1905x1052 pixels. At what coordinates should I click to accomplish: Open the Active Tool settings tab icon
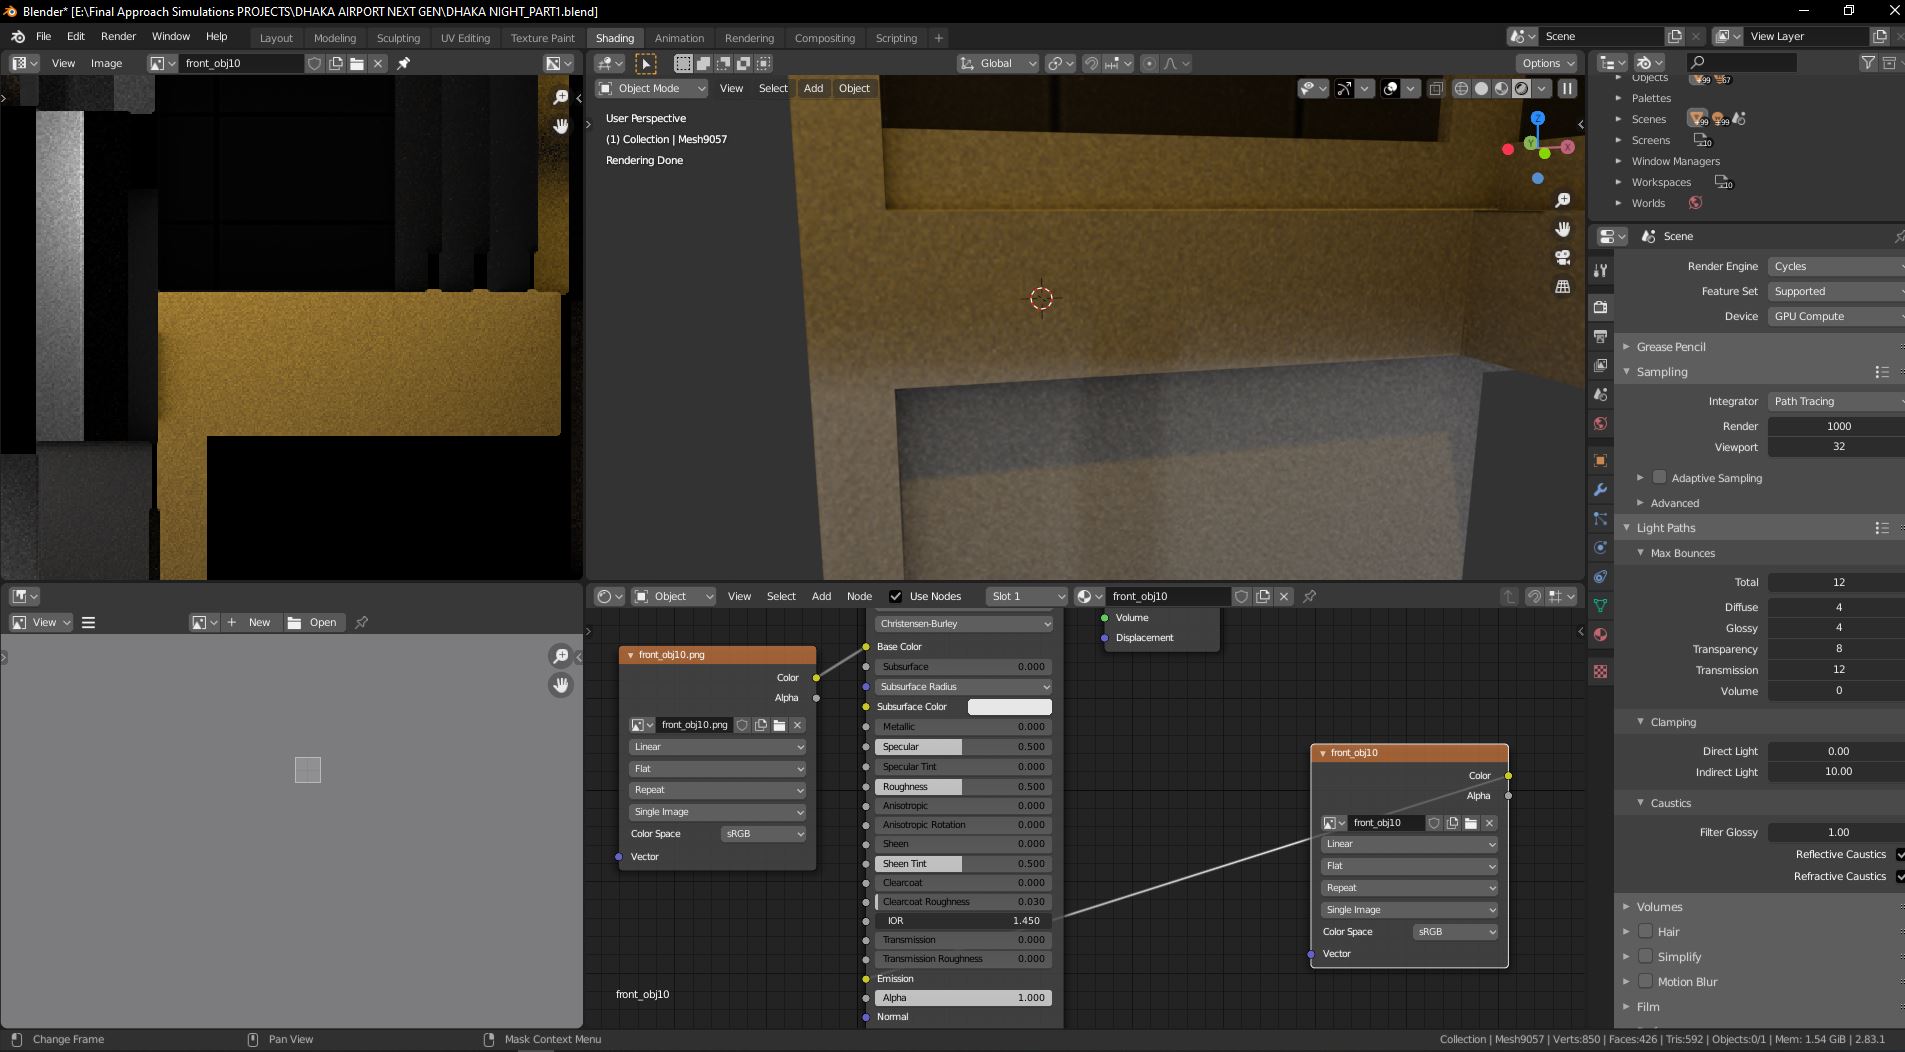pyautogui.click(x=1600, y=270)
